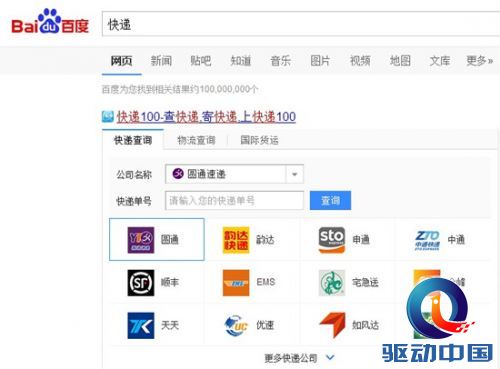Screen dimensions: 500x369
Task: Select the 天天 courier logo
Action: (x=141, y=325)
